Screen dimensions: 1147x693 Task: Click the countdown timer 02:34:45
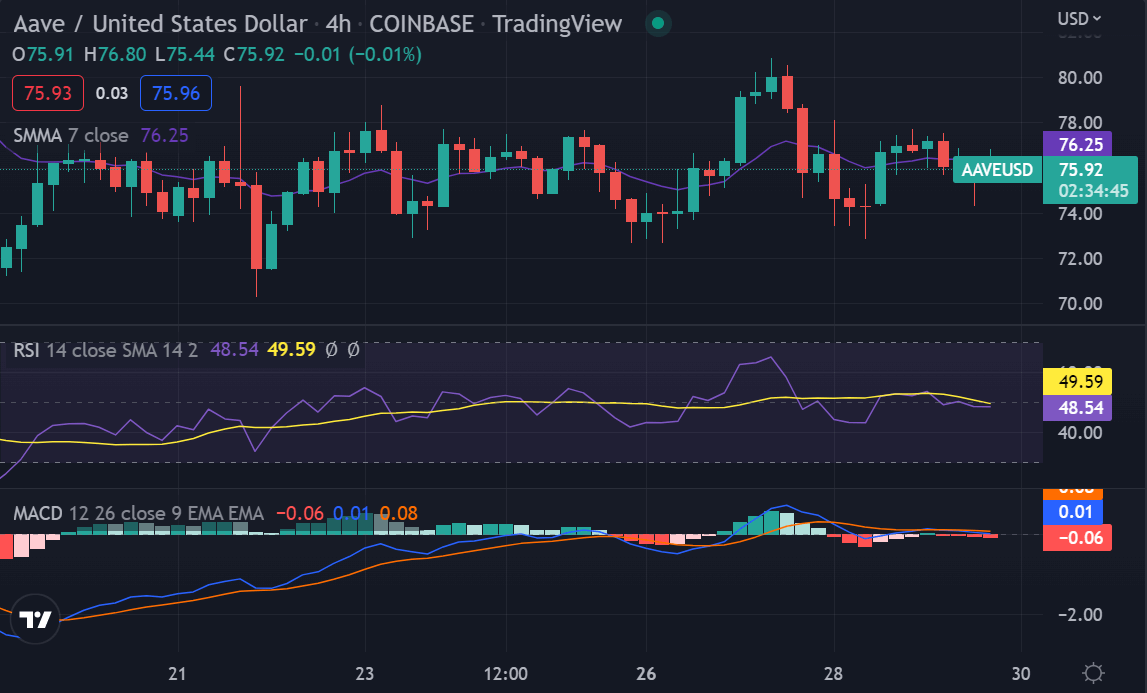click(1093, 191)
